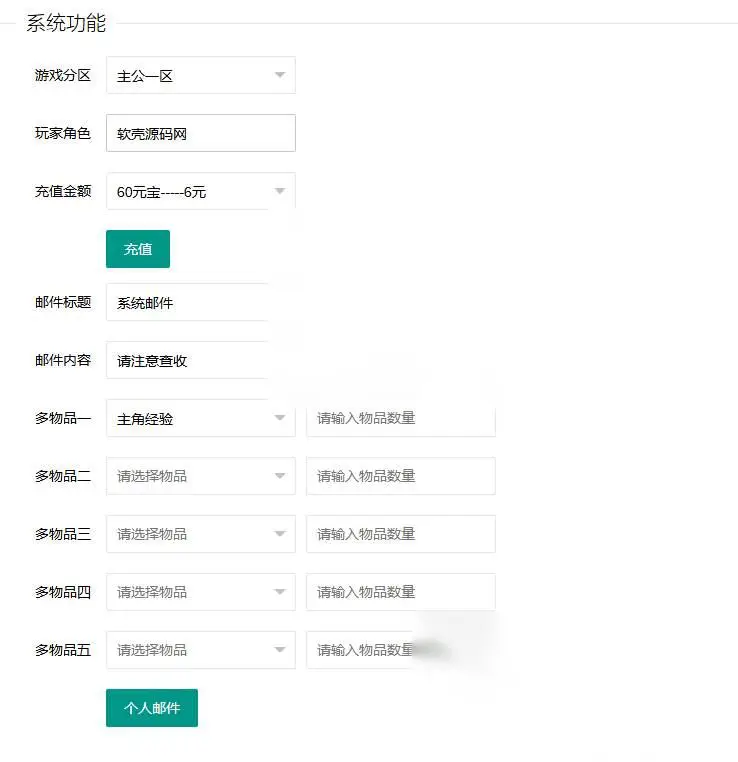Click the 游戏分区 label
The width and height of the screenshot is (738, 762).
coord(63,75)
